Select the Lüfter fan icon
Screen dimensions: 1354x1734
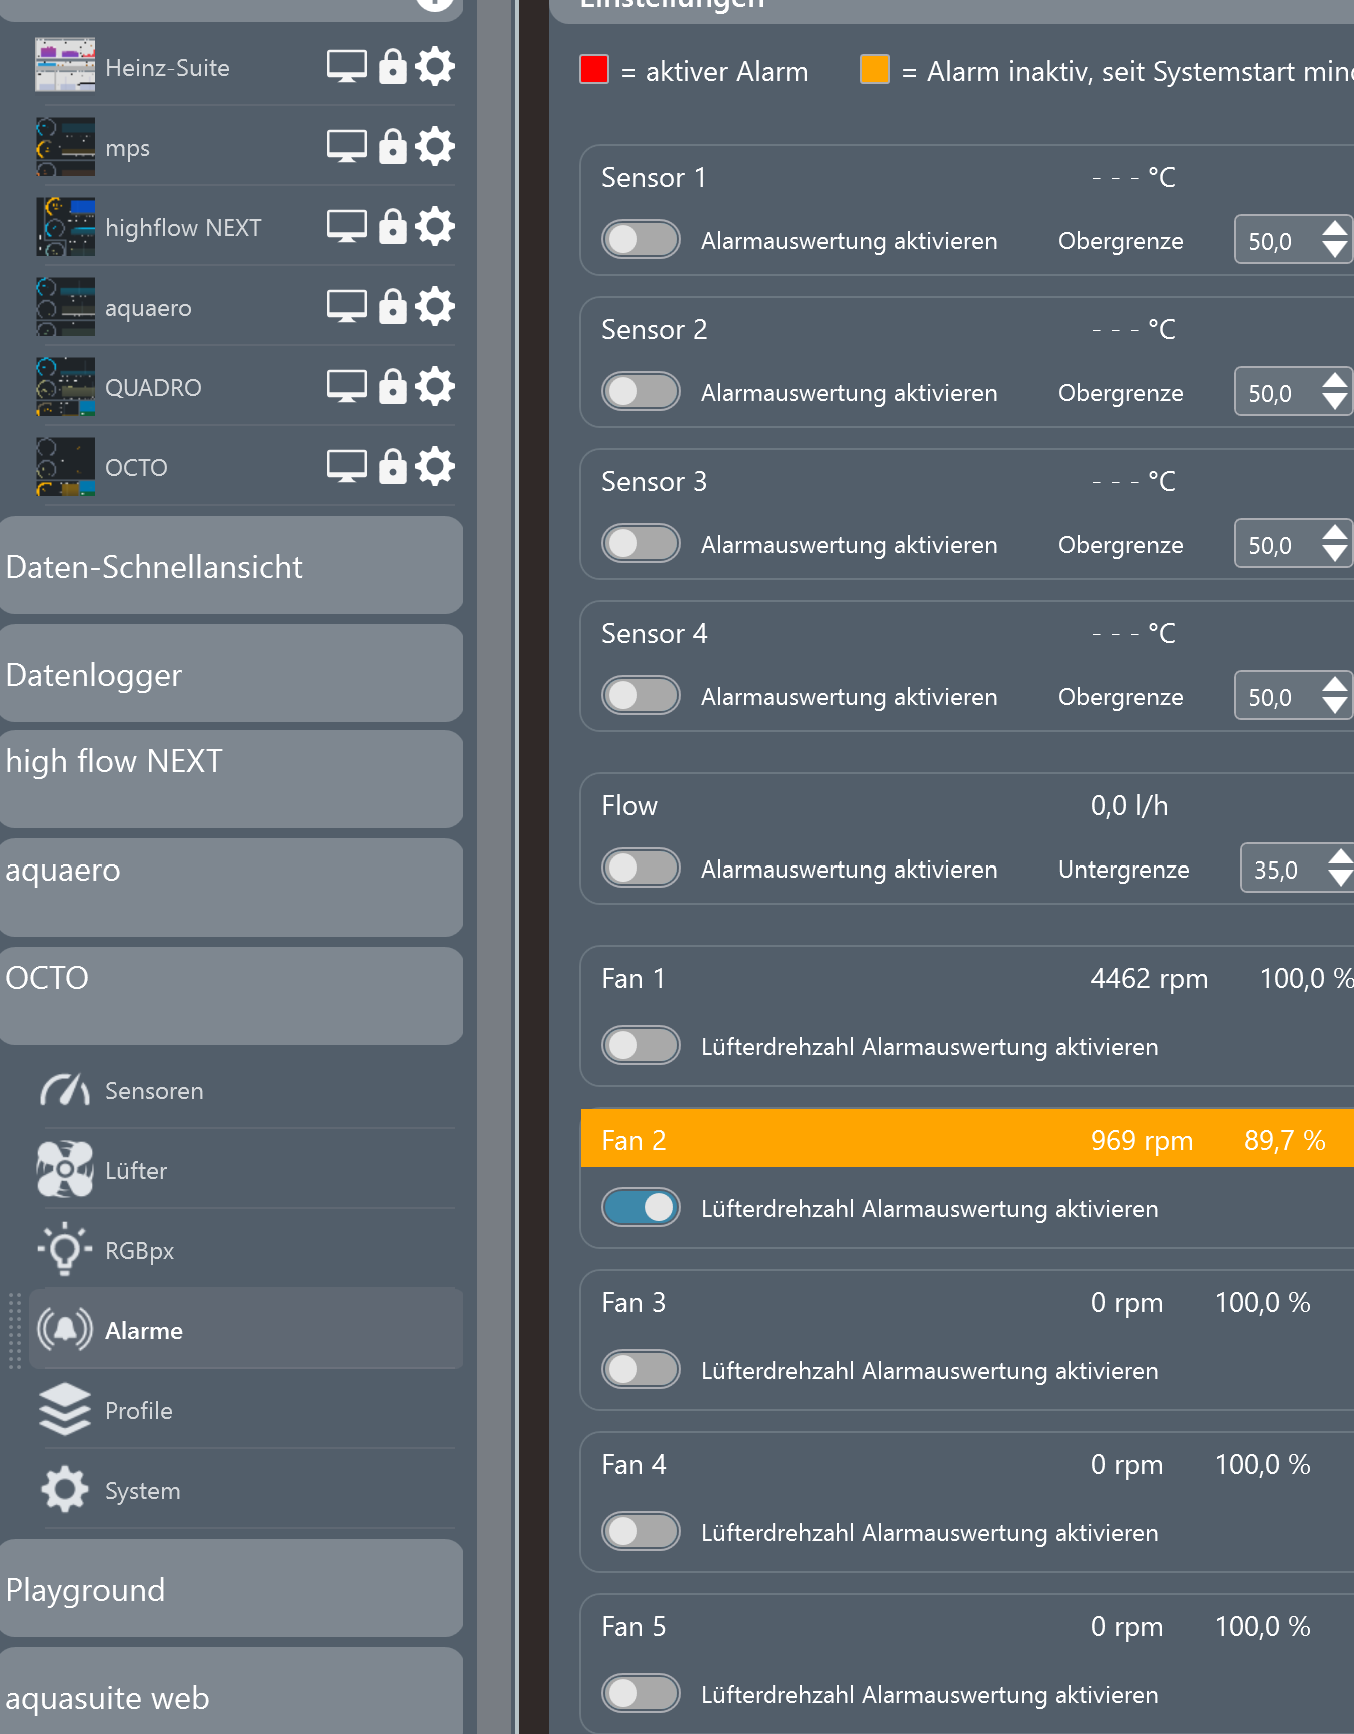(65, 1170)
